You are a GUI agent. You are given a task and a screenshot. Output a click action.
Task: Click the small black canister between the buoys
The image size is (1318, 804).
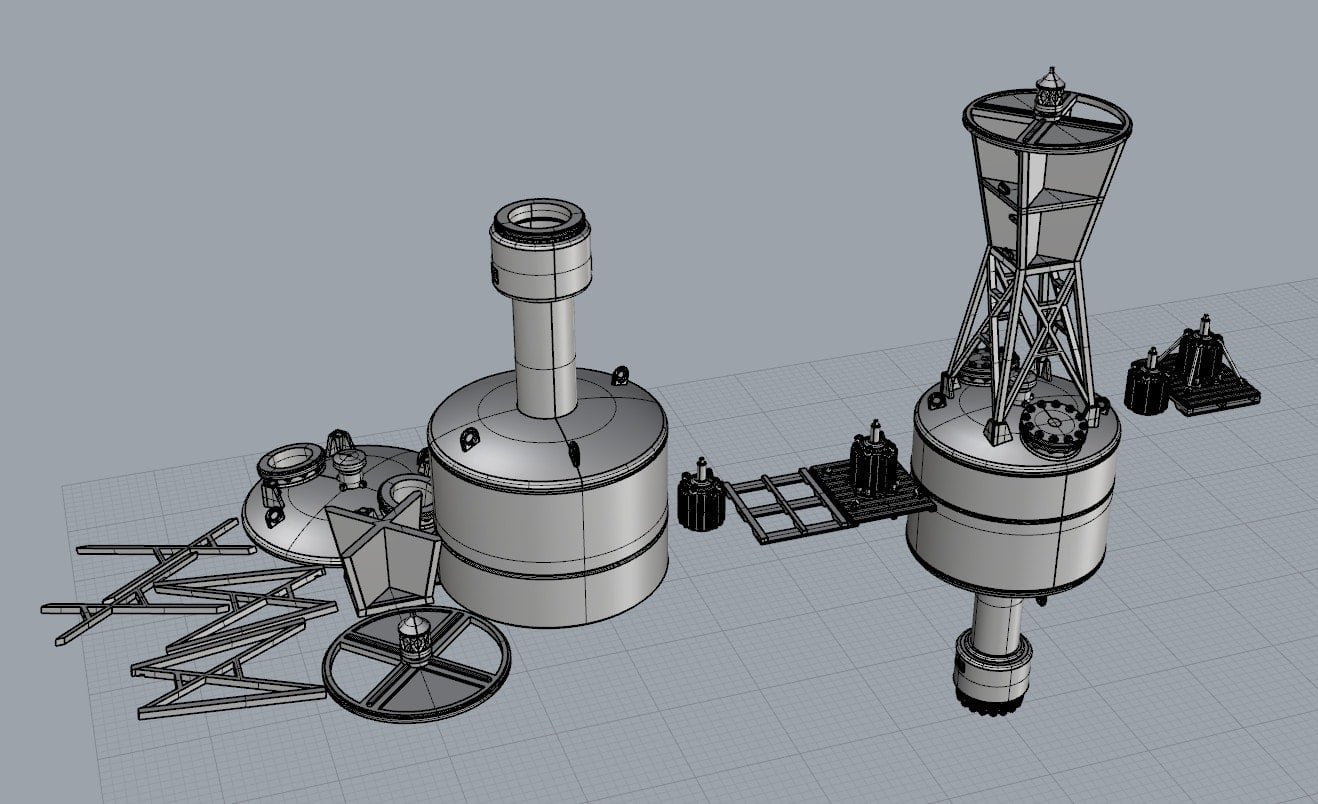tap(700, 500)
